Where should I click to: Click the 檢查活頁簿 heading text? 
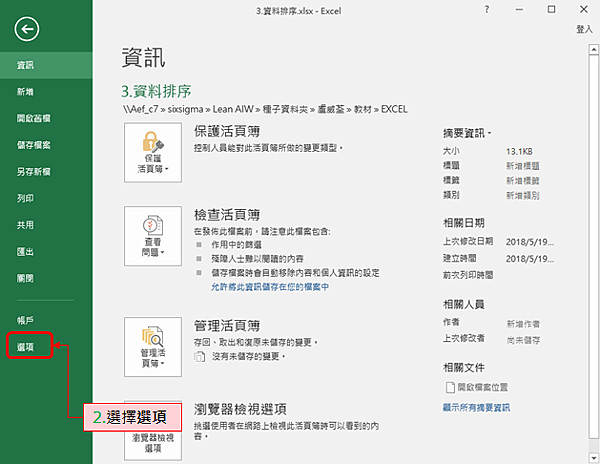[227, 215]
